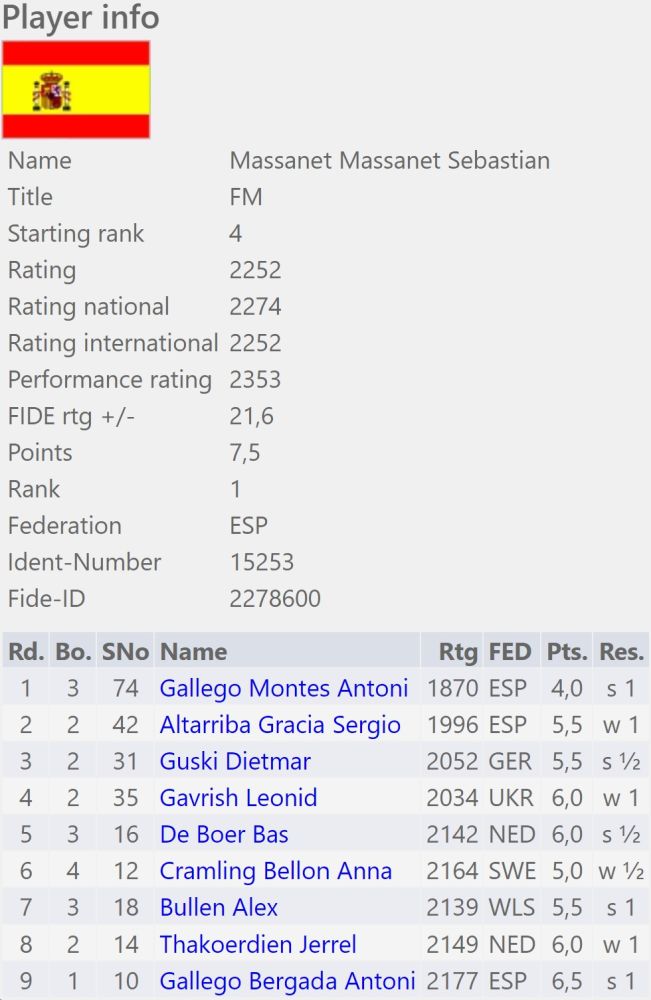Open Gavrish Leonid player page
The height and width of the screenshot is (1000, 651).
[238, 798]
